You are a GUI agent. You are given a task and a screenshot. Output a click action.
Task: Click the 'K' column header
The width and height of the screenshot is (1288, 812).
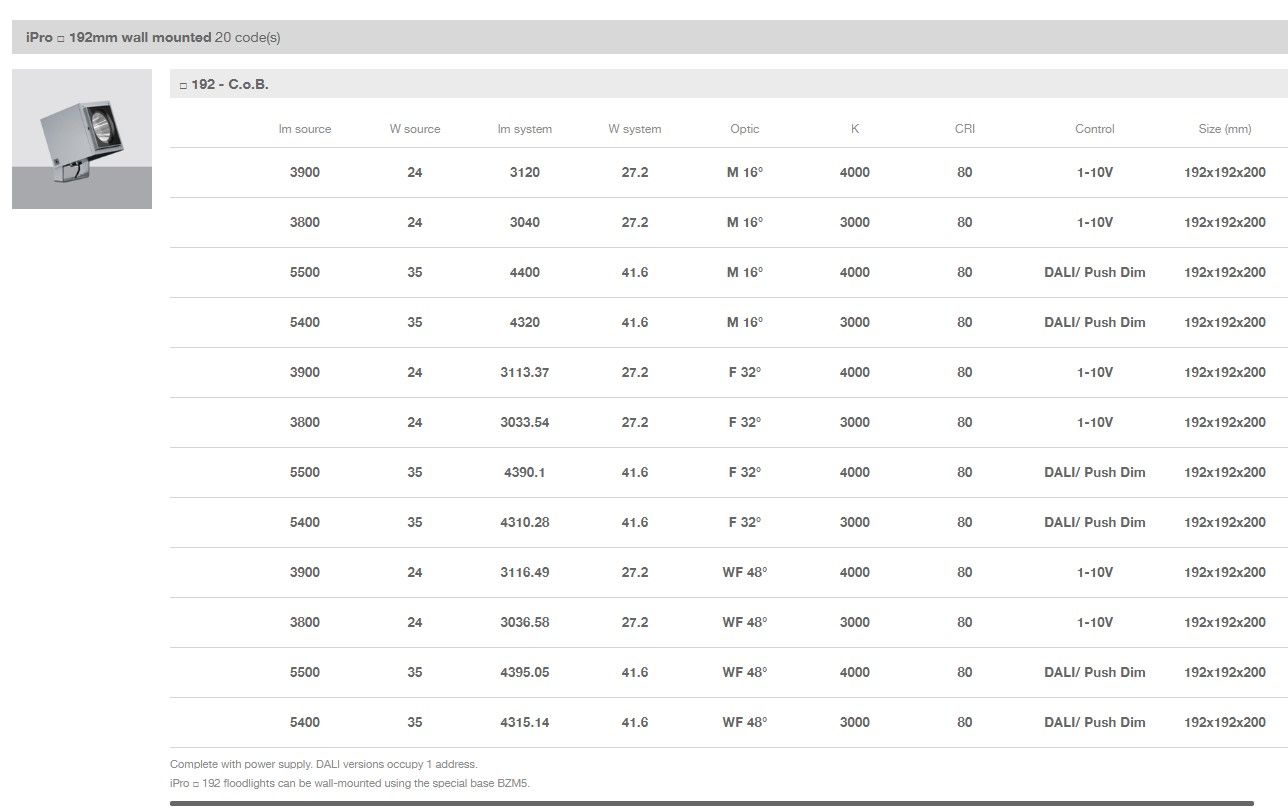[855, 129]
